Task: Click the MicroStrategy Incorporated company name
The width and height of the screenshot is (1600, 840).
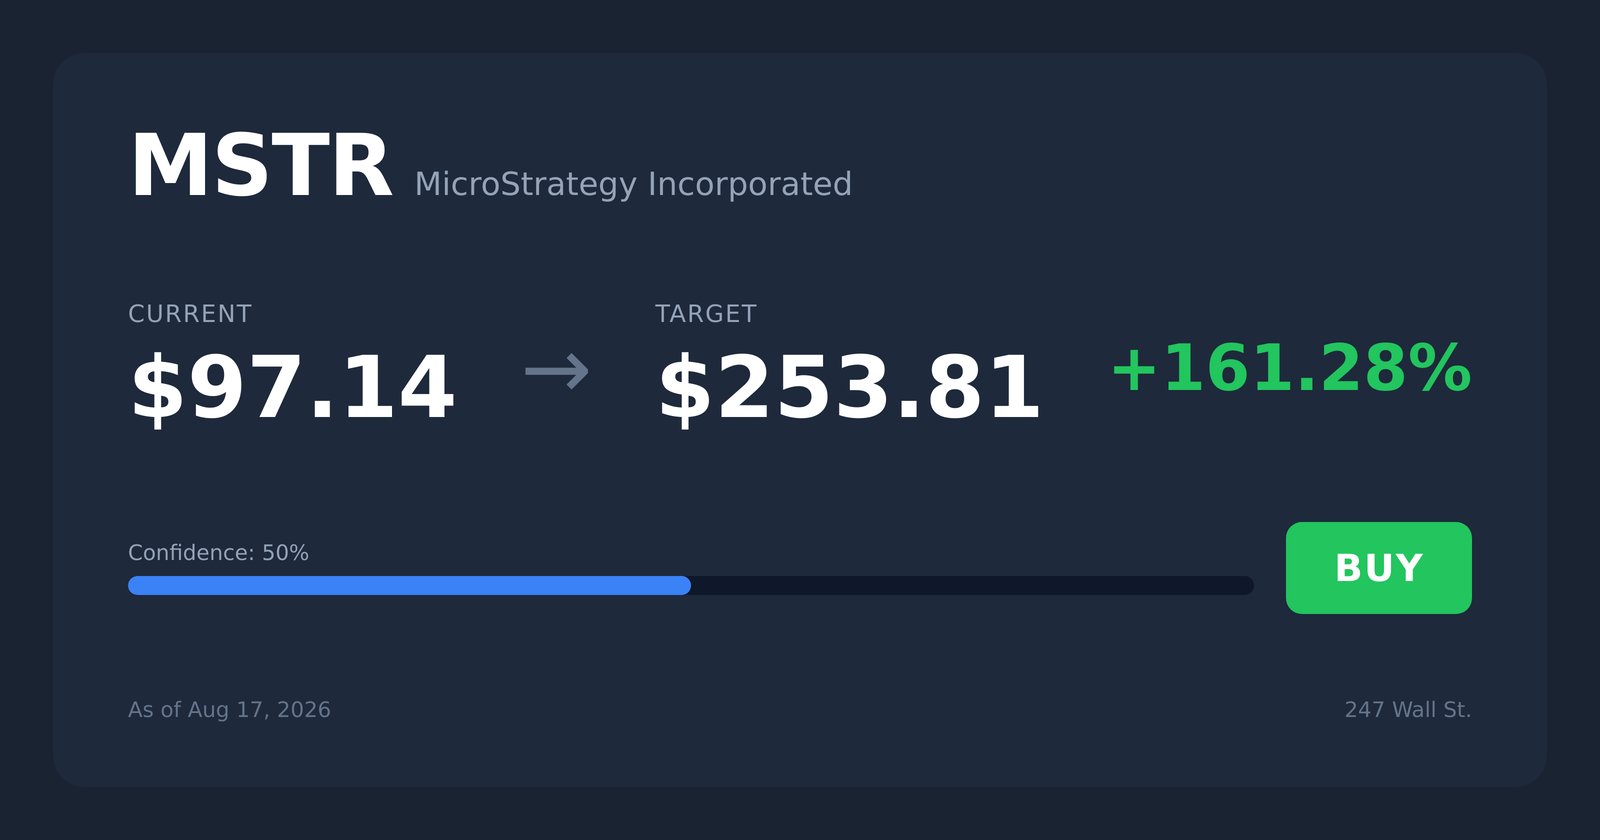Action: [x=633, y=184]
